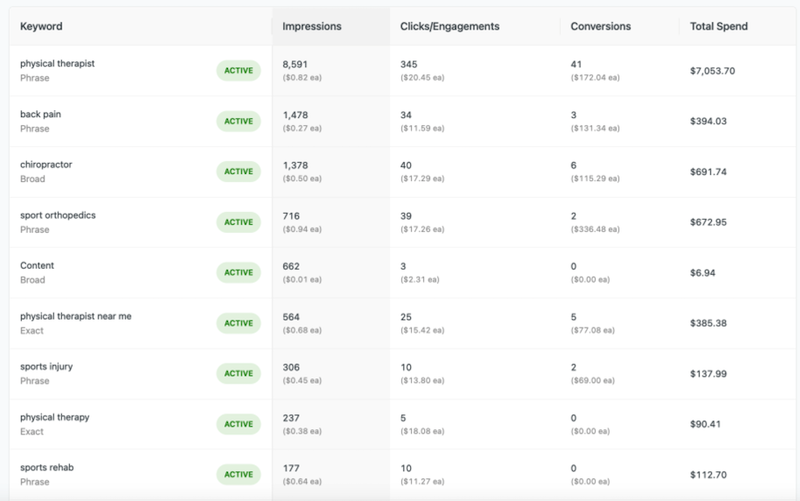Select physical therapist near me keyword
The image size is (800, 501).
[x=75, y=316]
